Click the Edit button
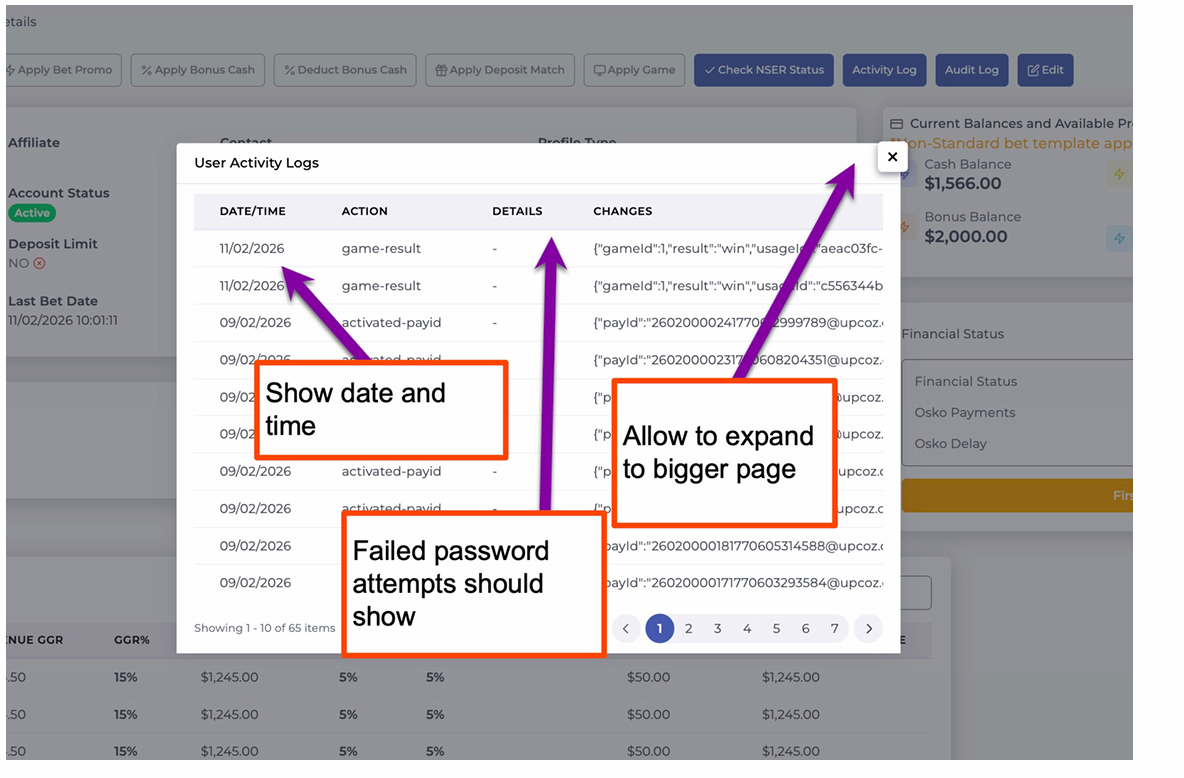 (x=1045, y=70)
